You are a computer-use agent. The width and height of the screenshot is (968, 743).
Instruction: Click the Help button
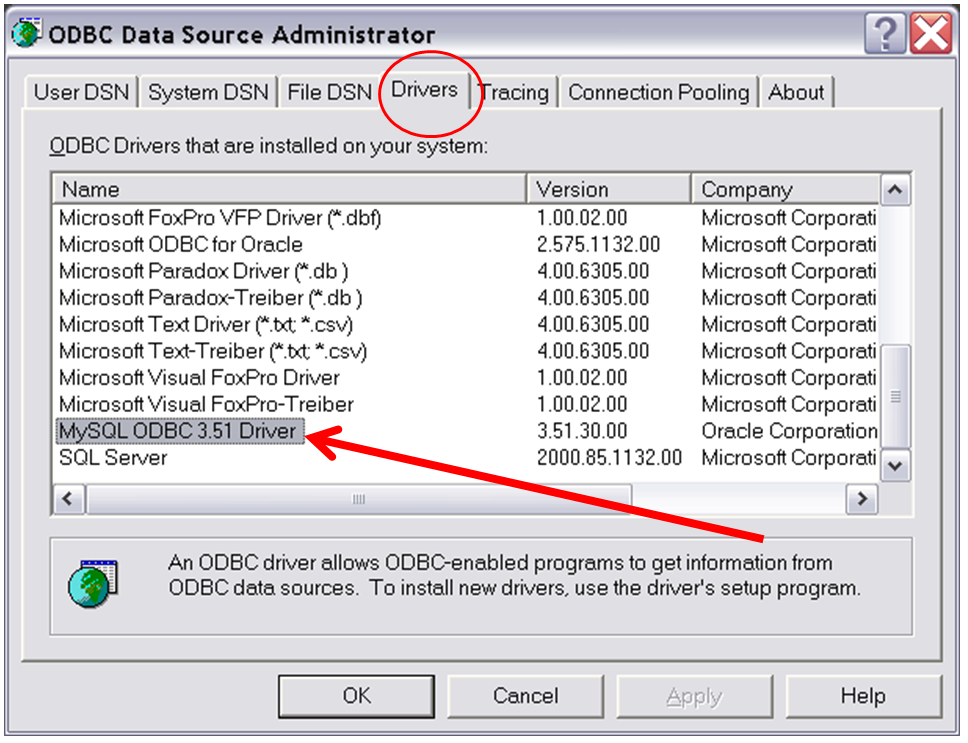866,696
